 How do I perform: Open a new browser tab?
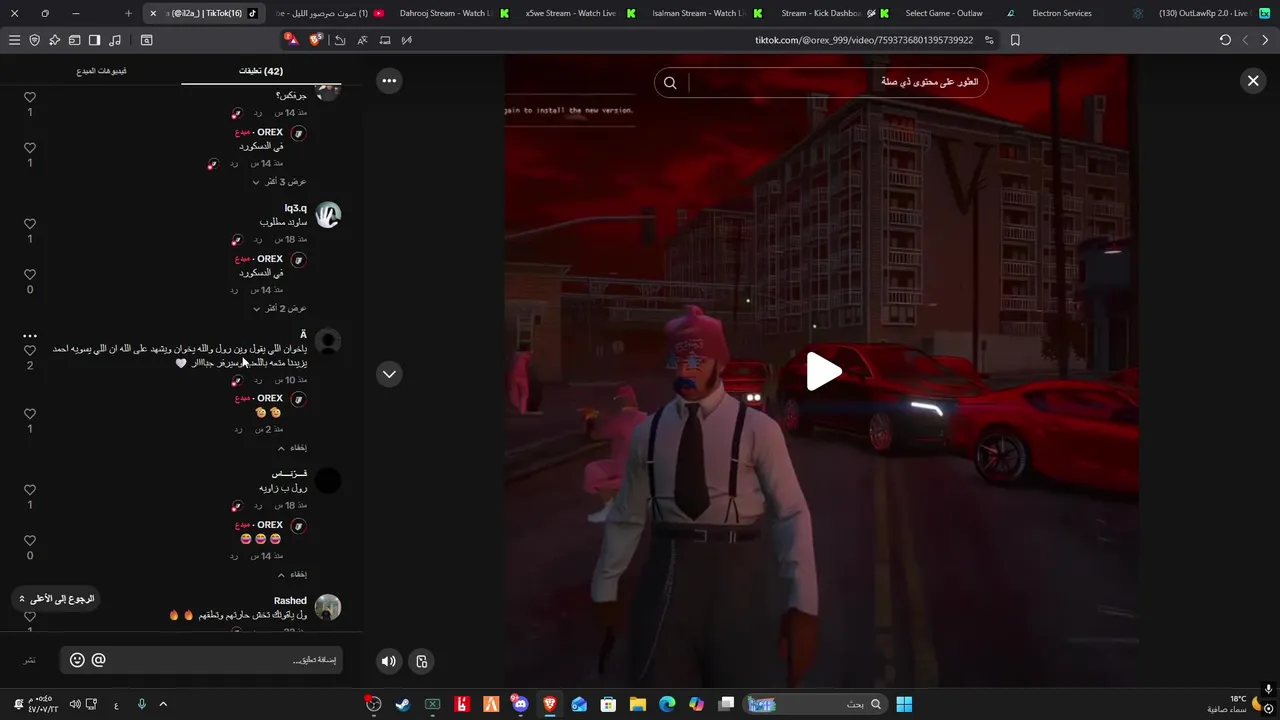point(128,13)
